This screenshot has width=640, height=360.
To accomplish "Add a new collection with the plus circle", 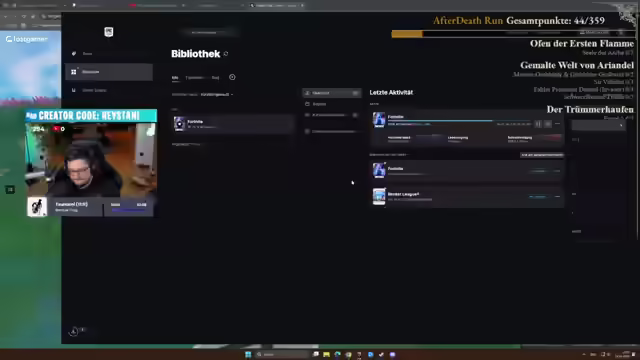I will [x=232, y=77].
